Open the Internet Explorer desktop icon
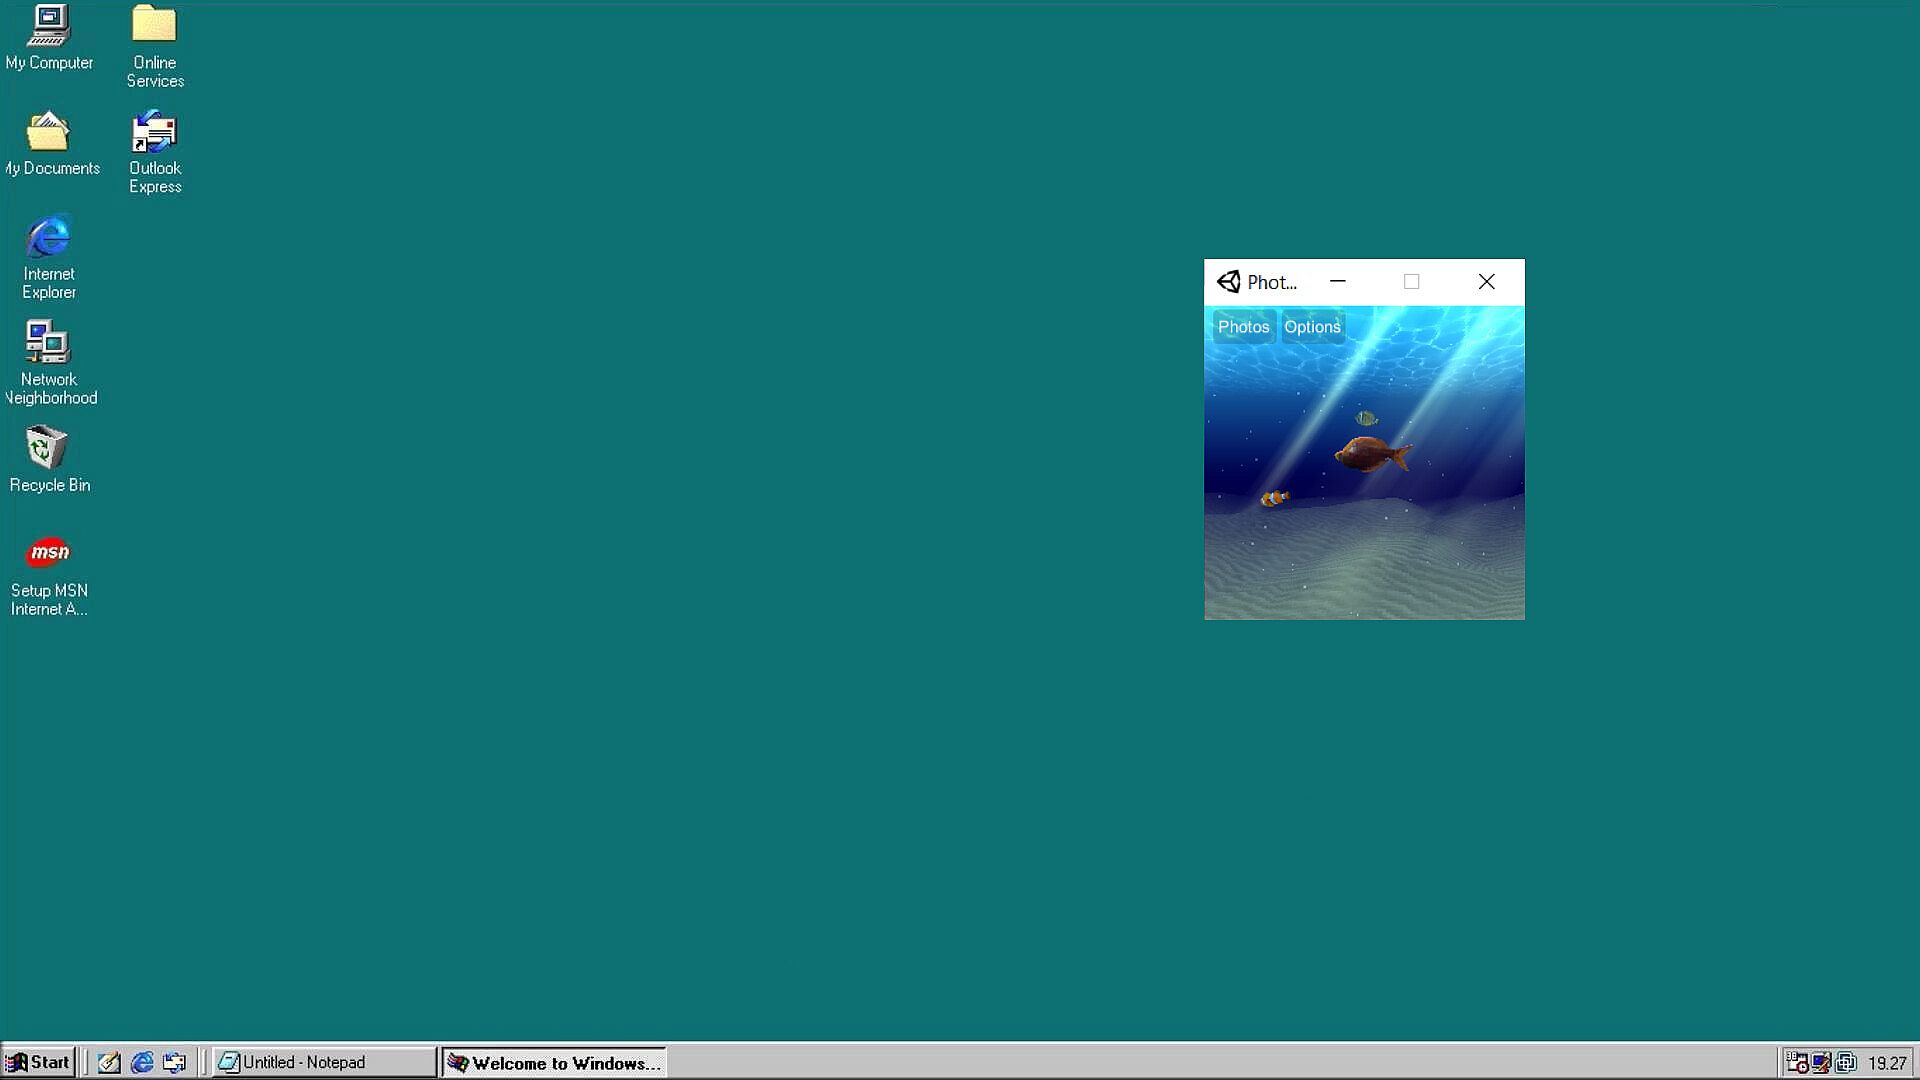 pyautogui.click(x=48, y=238)
